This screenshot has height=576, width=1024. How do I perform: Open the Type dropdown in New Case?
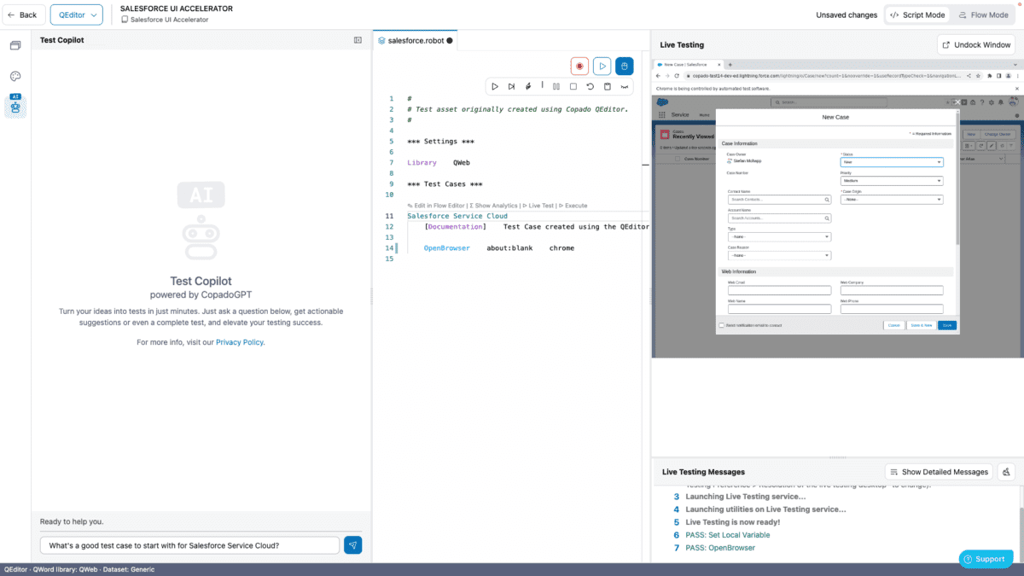click(x=779, y=236)
